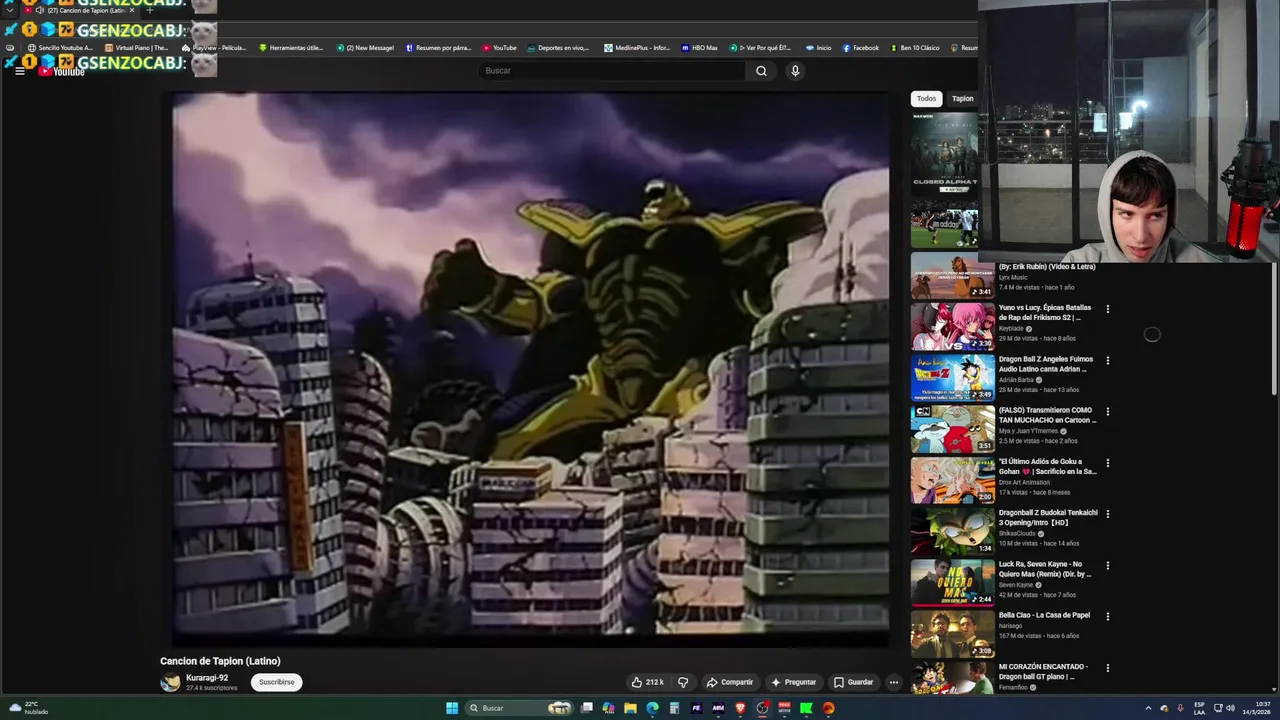Click the Drox Art Animation channel name
This screenshot has width=1280, height=720.
click(x=1025, y=482)
